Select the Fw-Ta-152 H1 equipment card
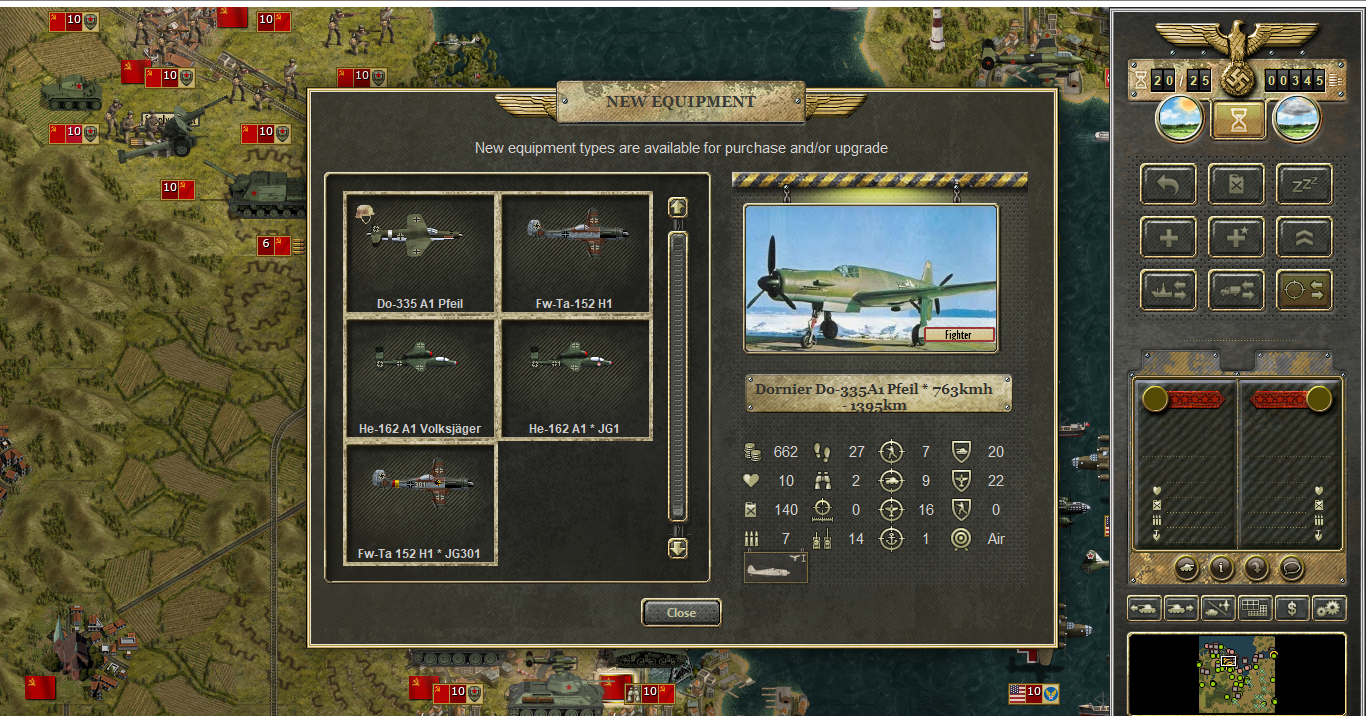The width and height of the screenshot is (1366, 716). pos(576,254)
